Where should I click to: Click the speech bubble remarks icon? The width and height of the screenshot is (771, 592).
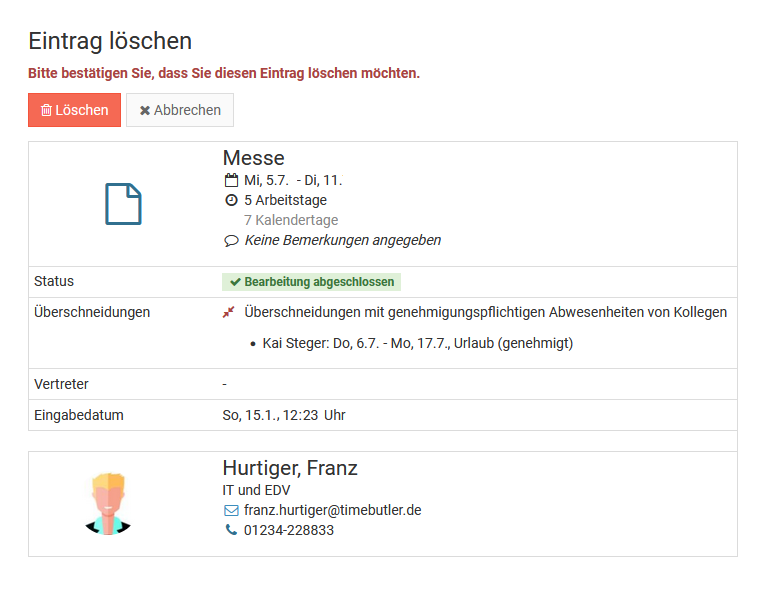[x=231, y=241]
